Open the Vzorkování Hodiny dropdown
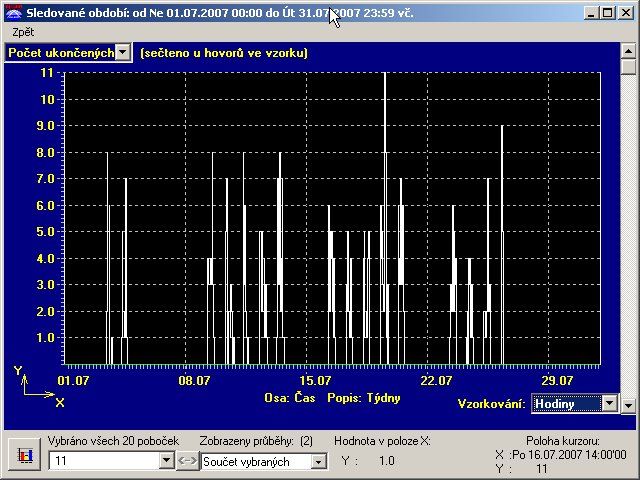Screen dimensions: 640x480 [x=609, y=403]
